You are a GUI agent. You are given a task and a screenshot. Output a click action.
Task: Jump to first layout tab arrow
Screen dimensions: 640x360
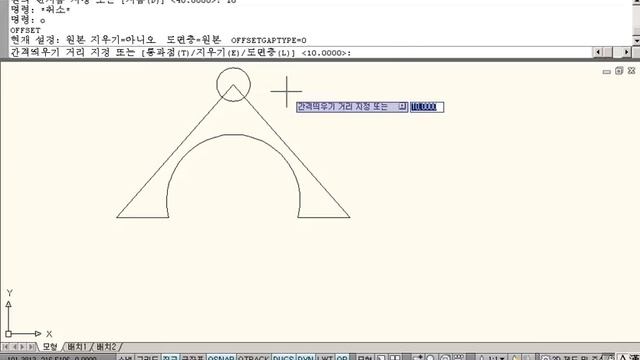pyautogui.click(x=6, y=347)
